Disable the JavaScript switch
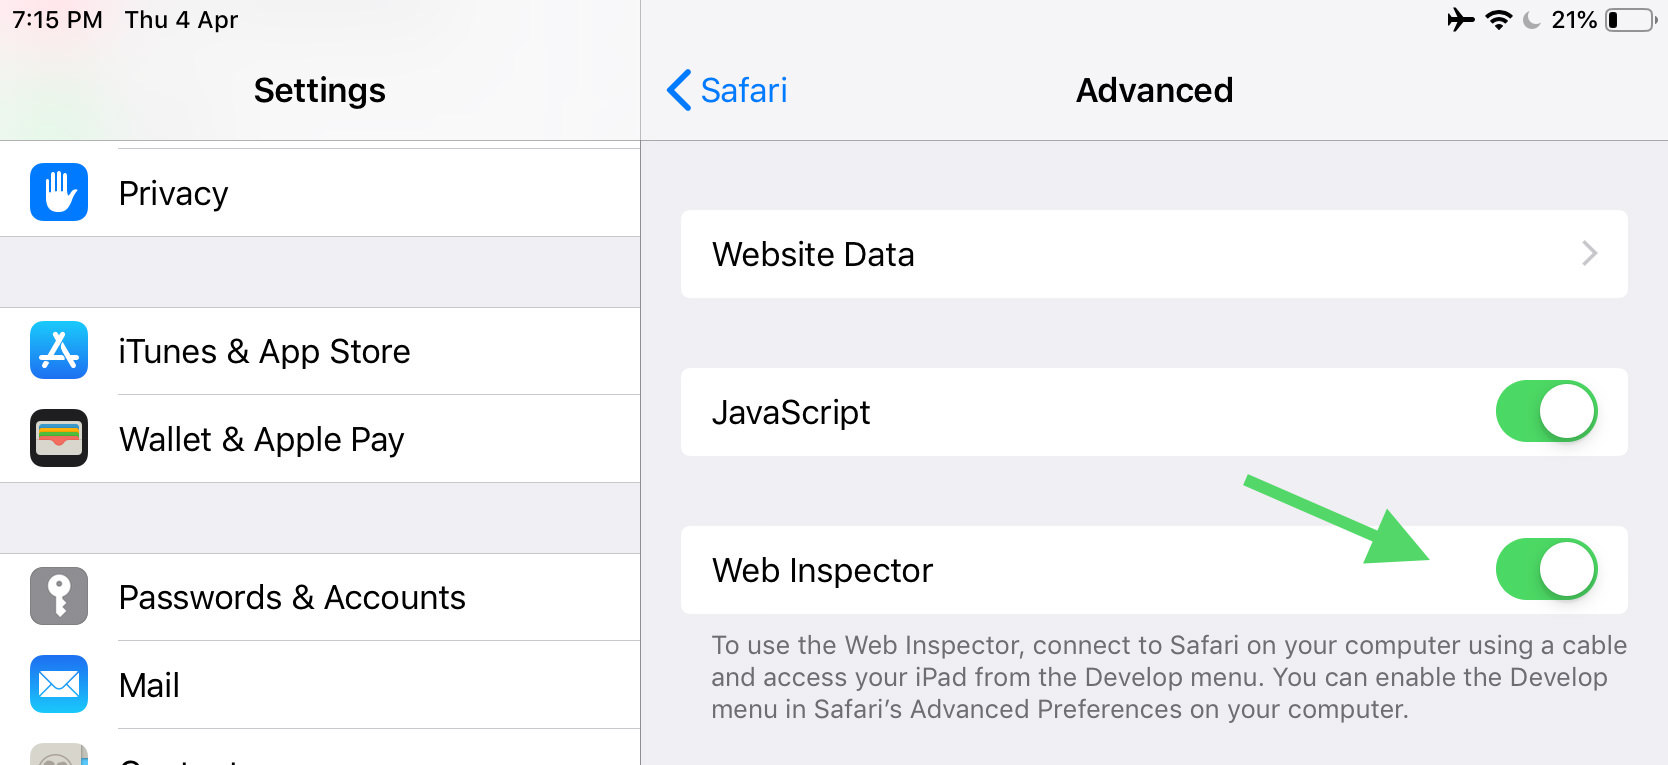 1546,411
